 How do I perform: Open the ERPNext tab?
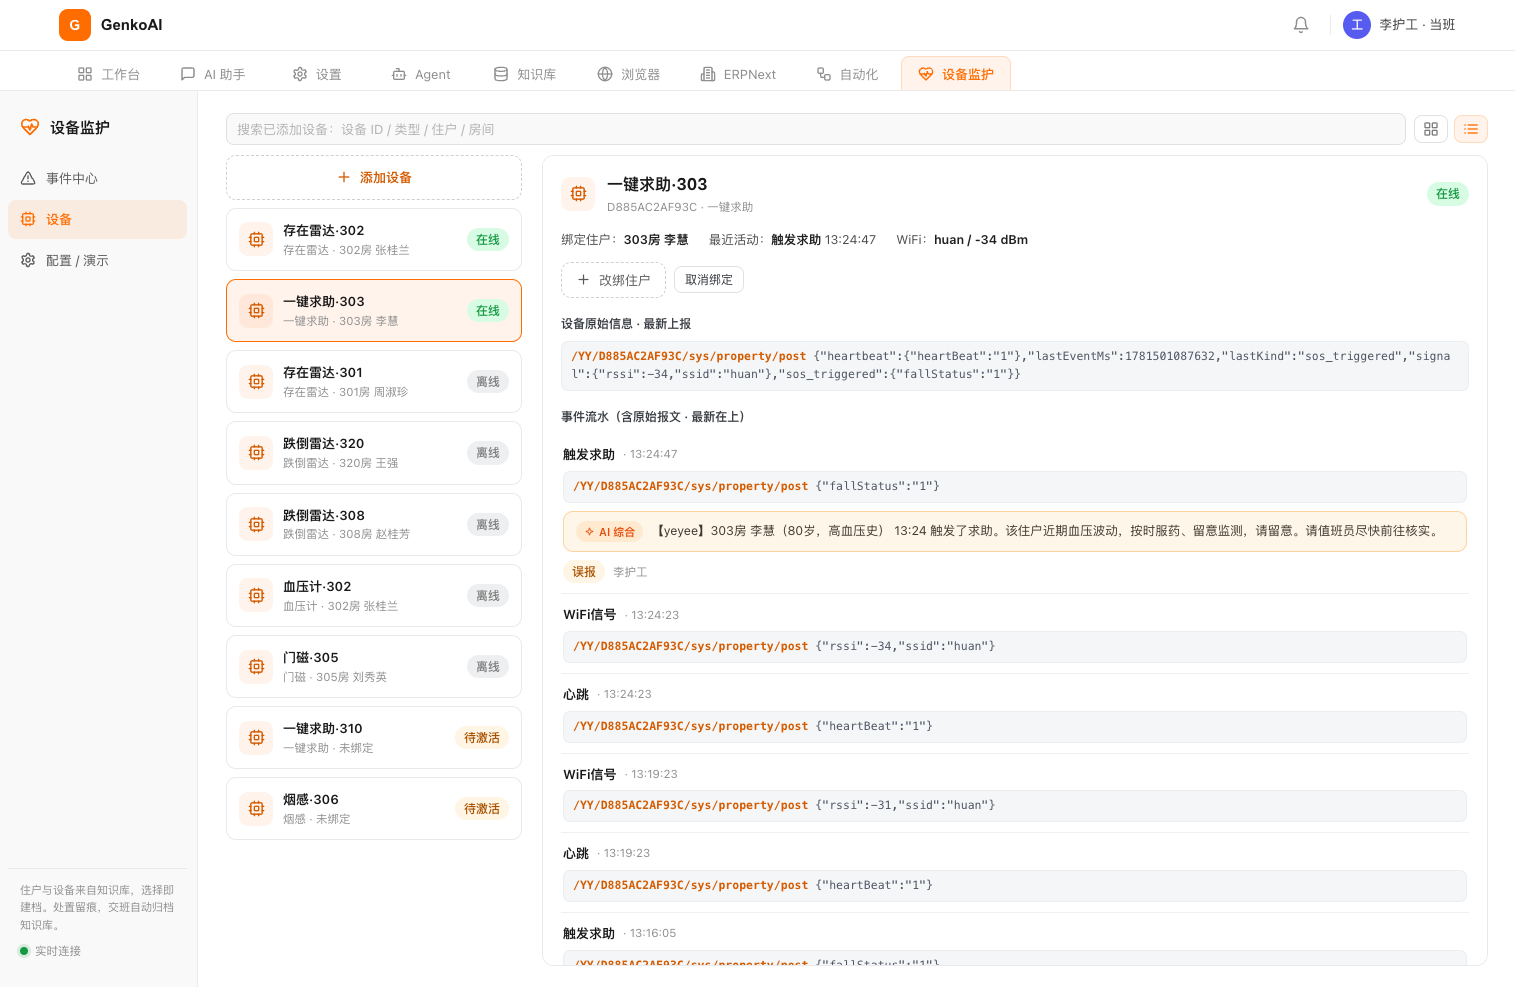click(x=738, y=74)
